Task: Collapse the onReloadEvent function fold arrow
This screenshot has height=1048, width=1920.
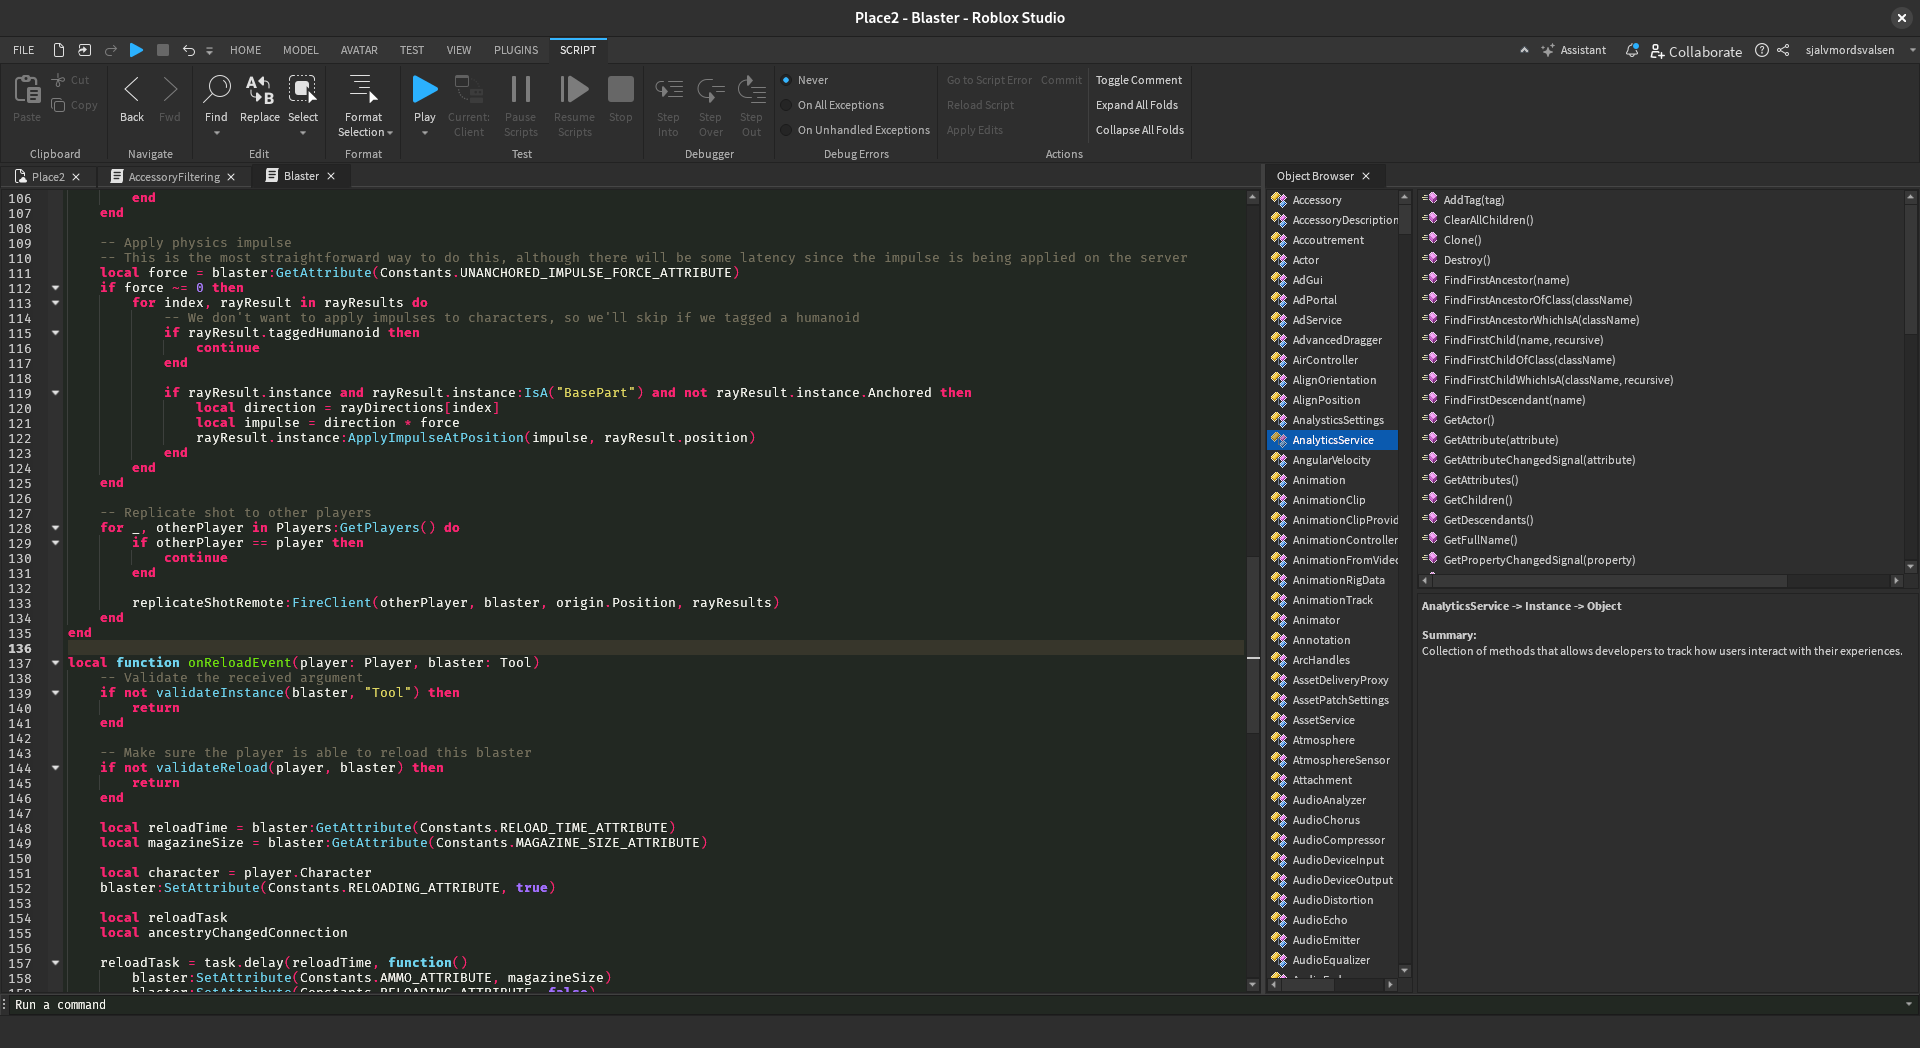Action: 55,663
